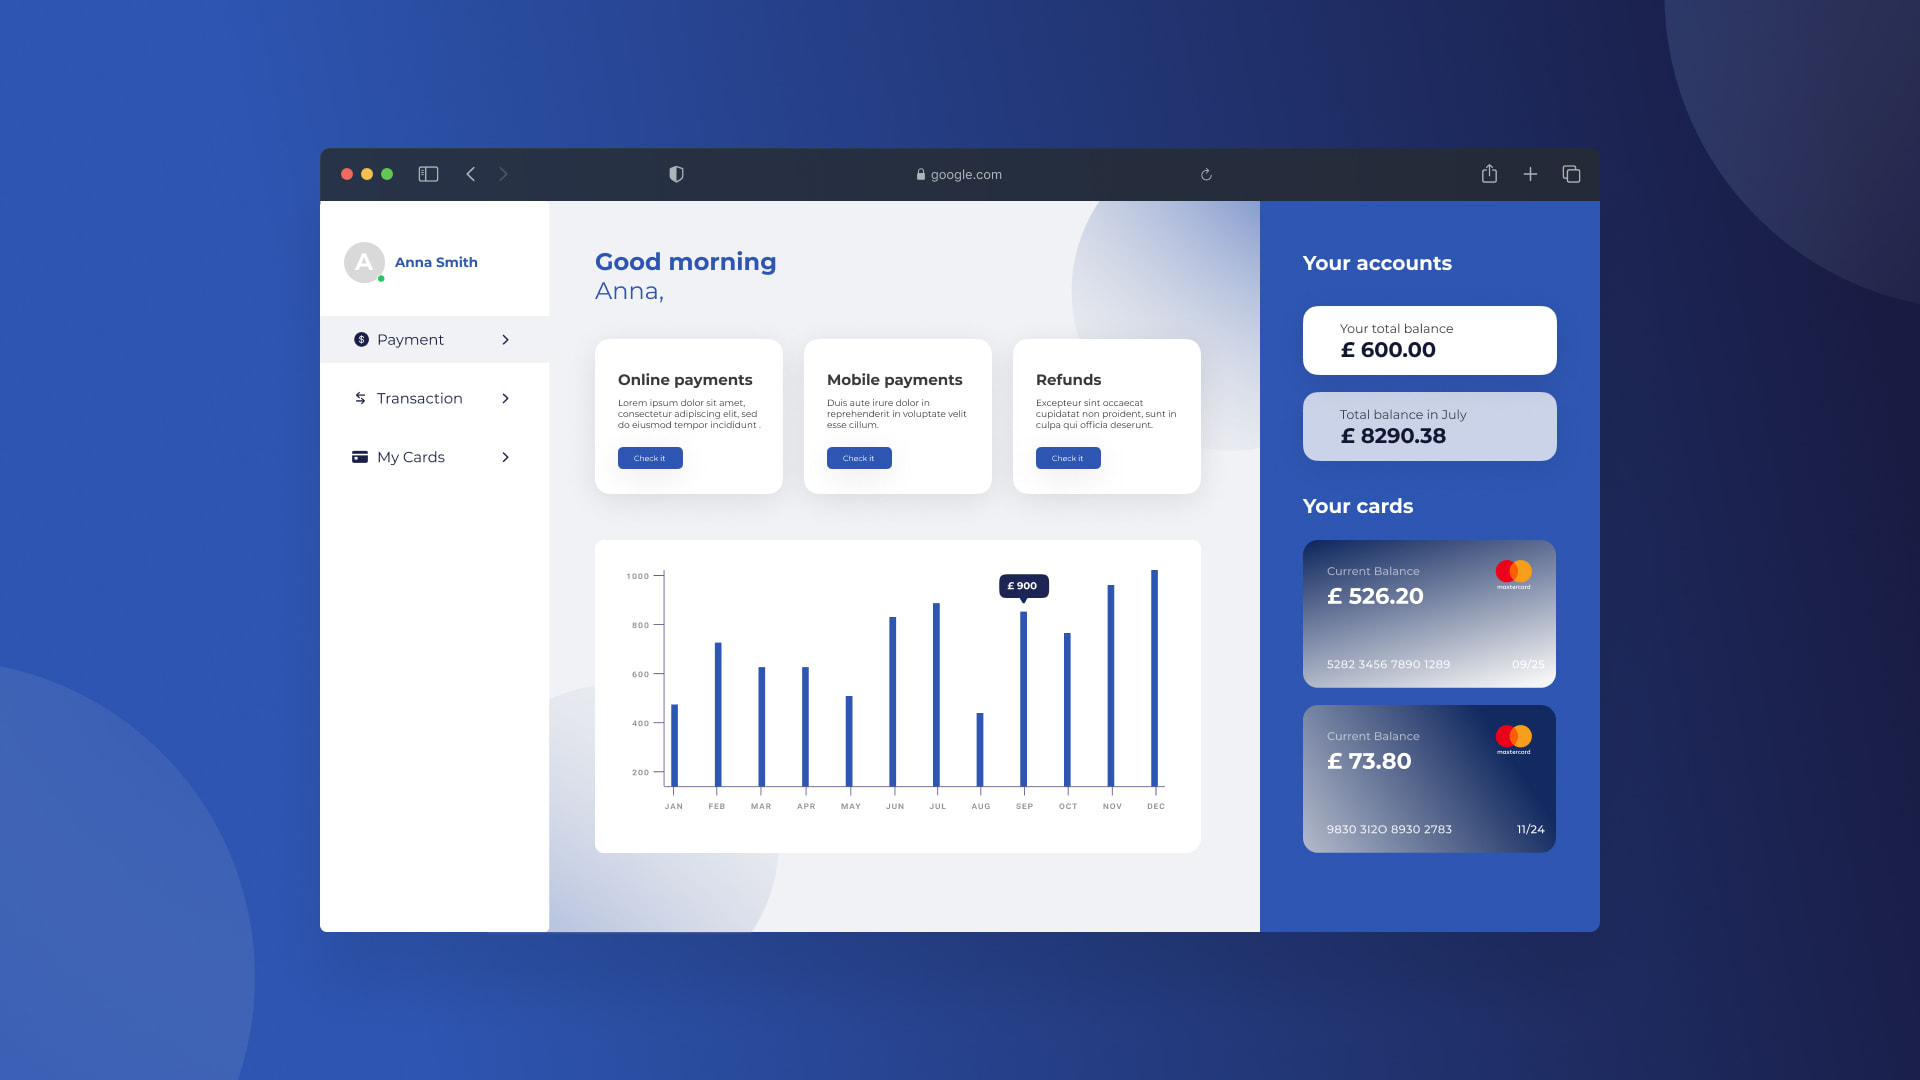Viewport: 1920px width, 1080px height.
Task: Toggle the browser sidebar panel
Action: [x=430, y=173]
